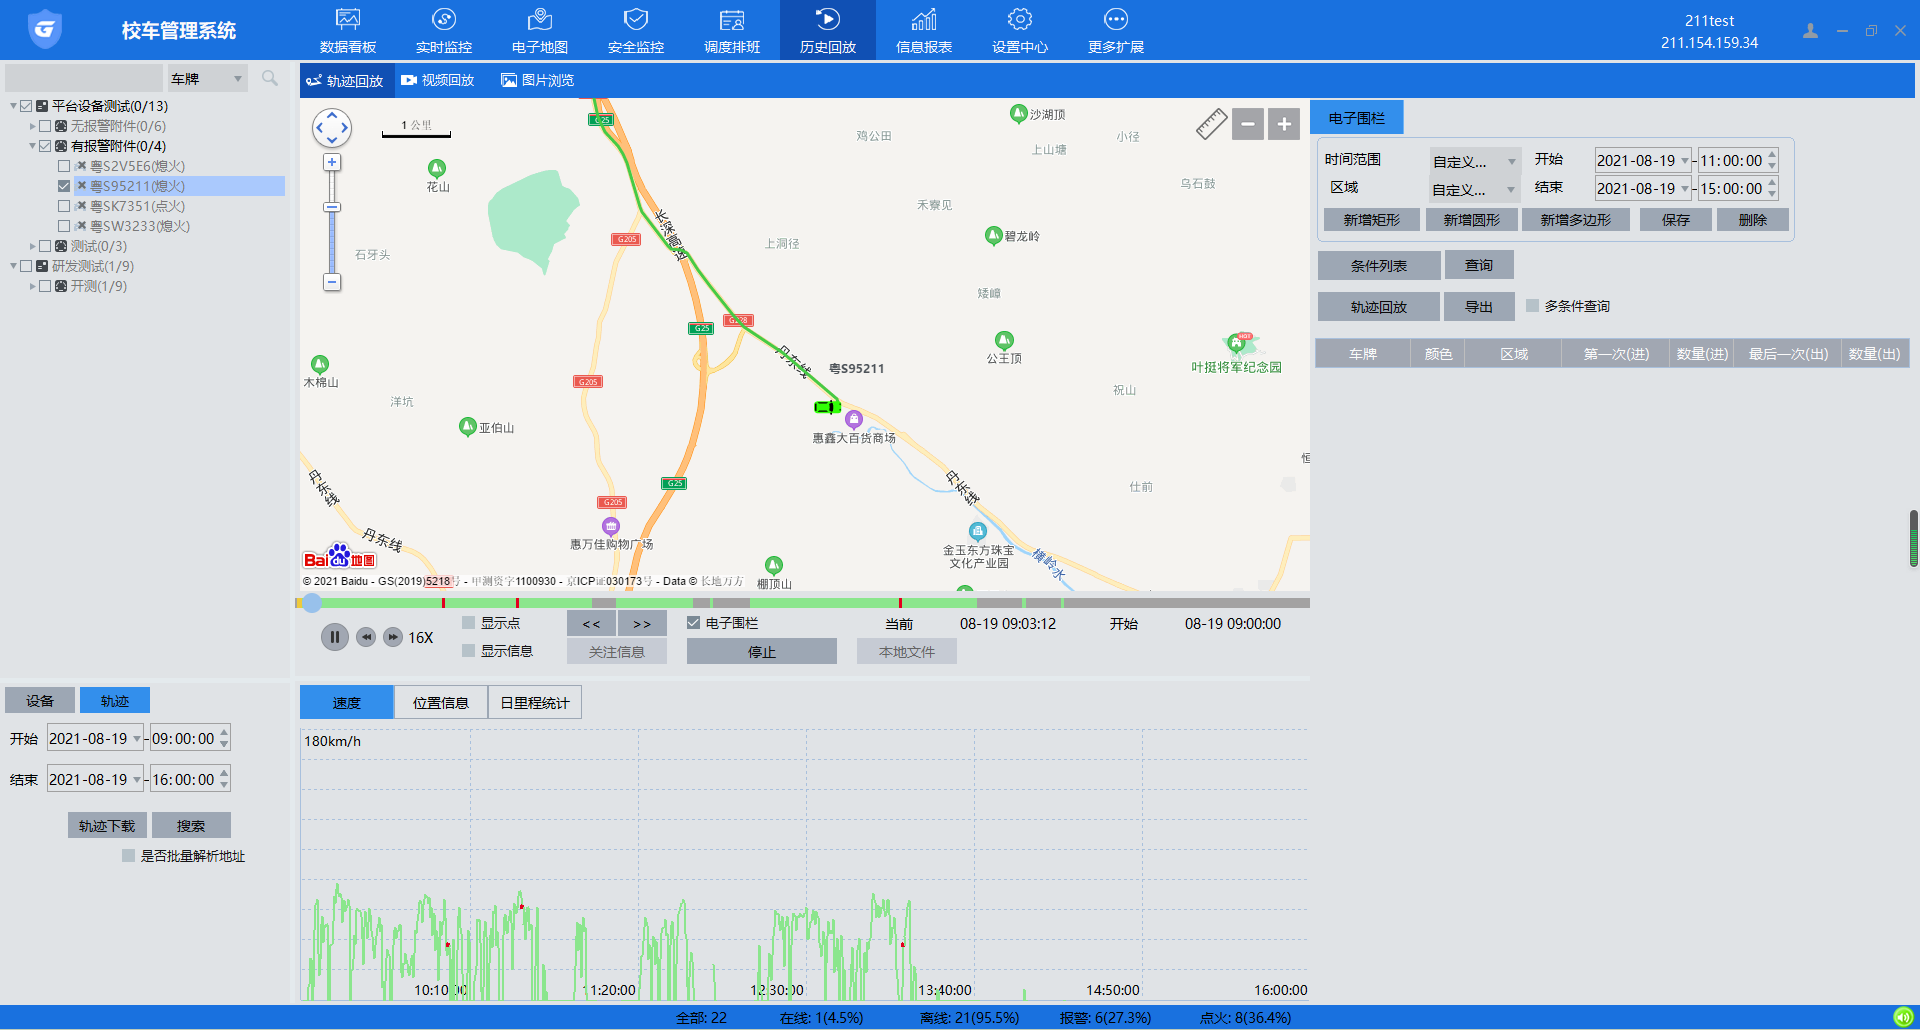Open fence start date dropdown
The width and height of the screenshot is (1920, 1030).
[1685, 160]
